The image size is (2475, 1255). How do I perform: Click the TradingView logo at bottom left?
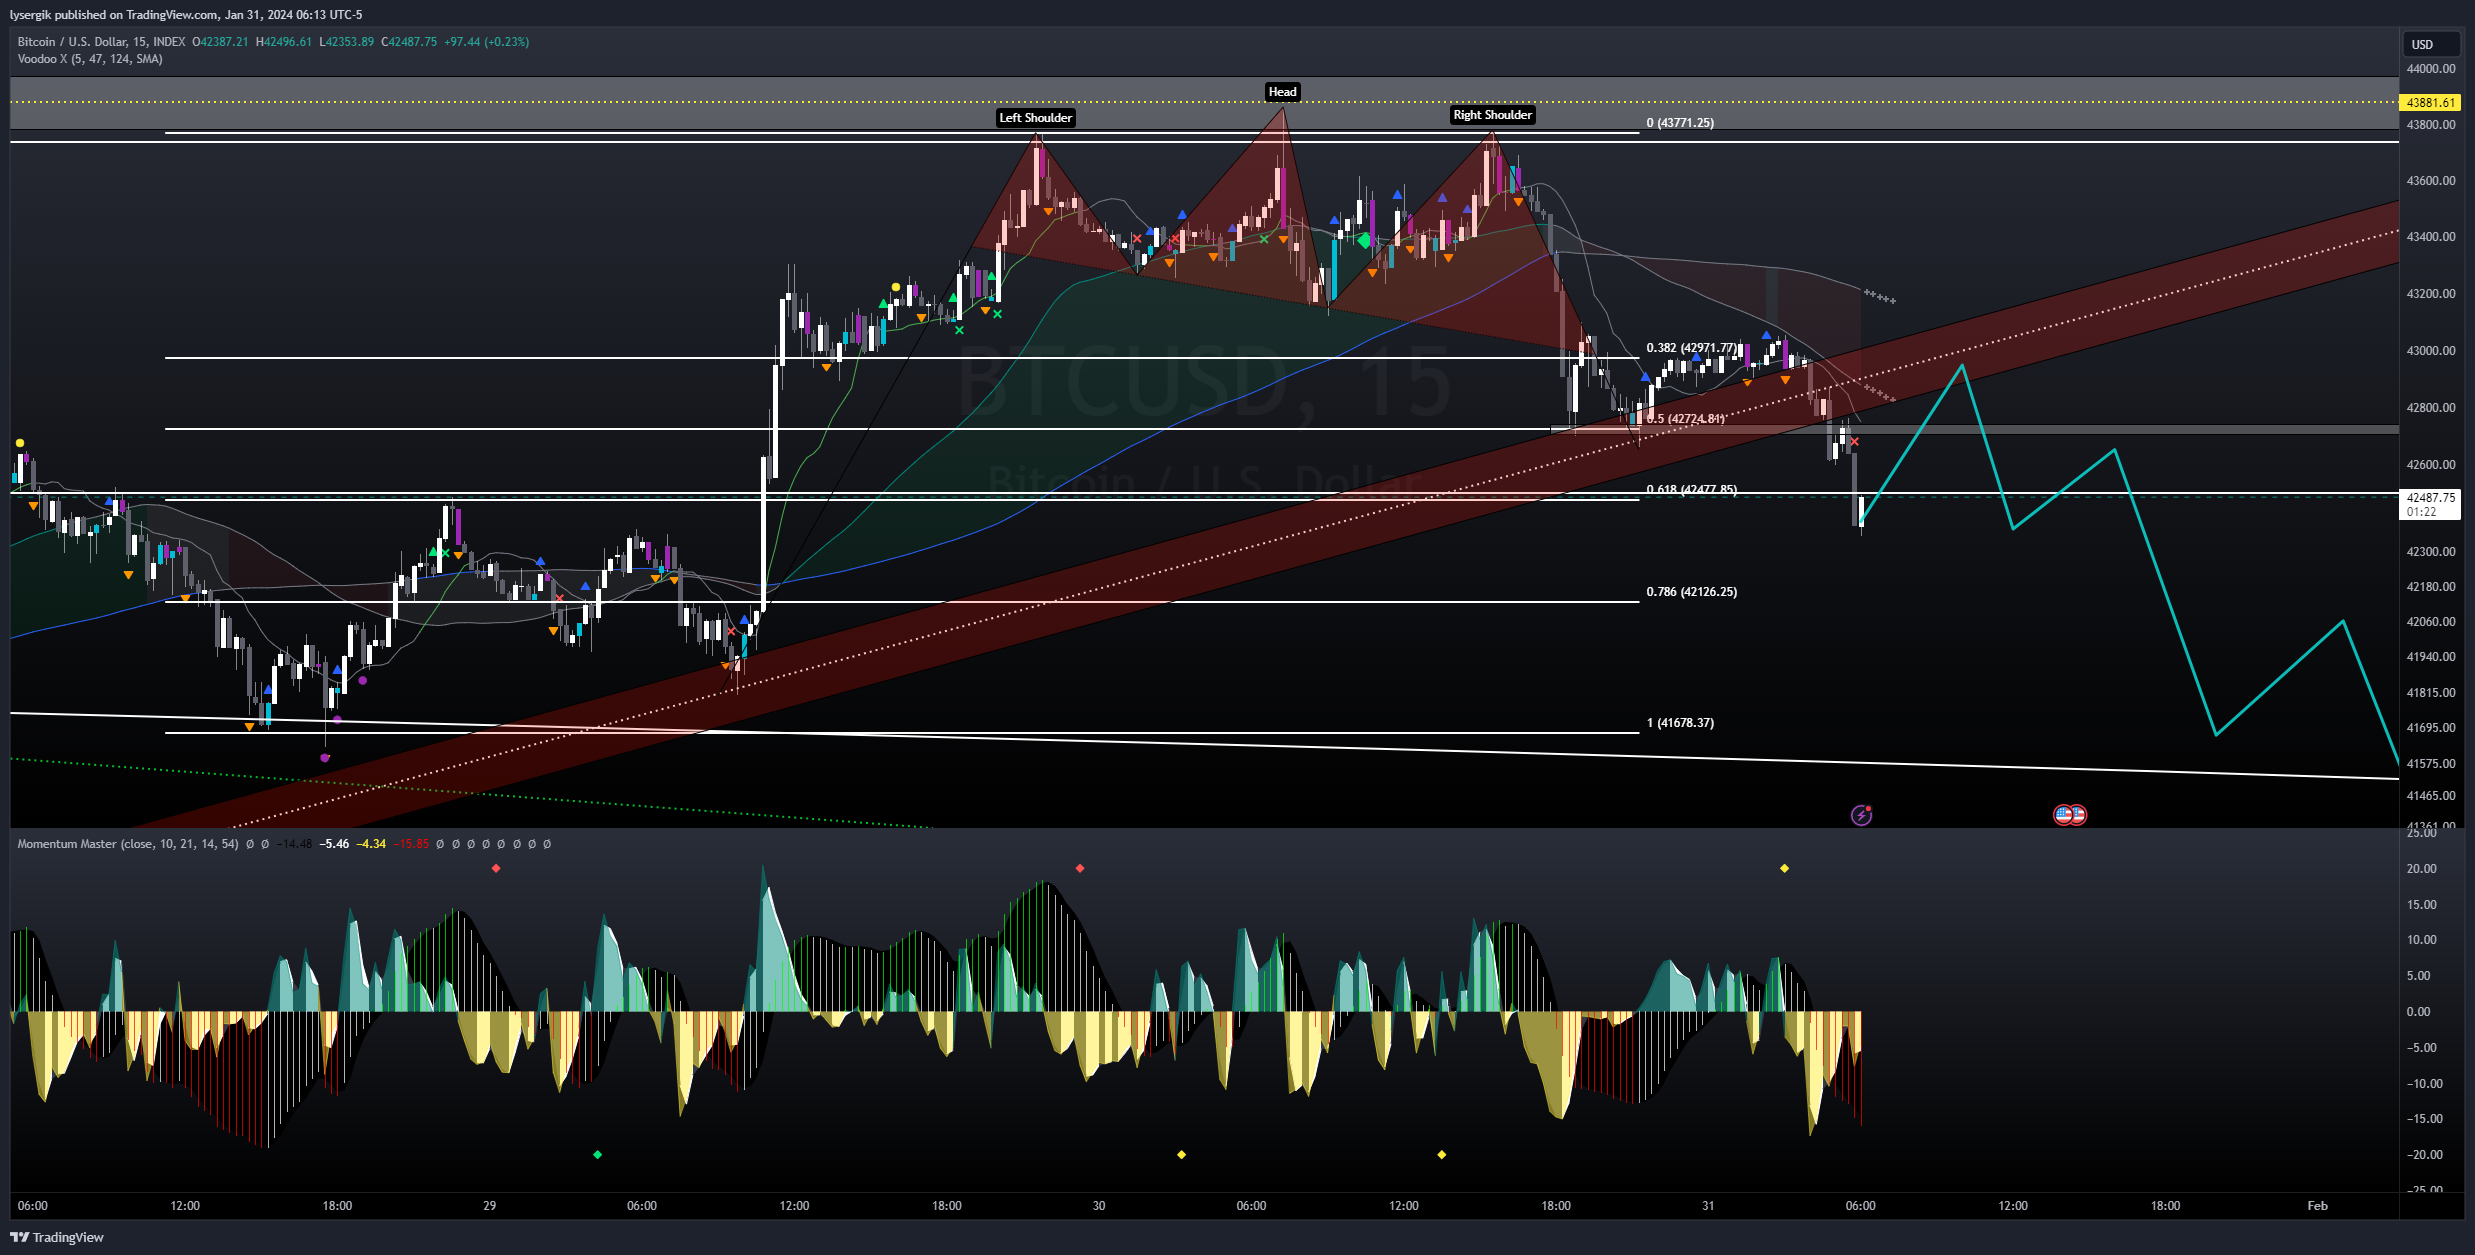[57, 1237]
